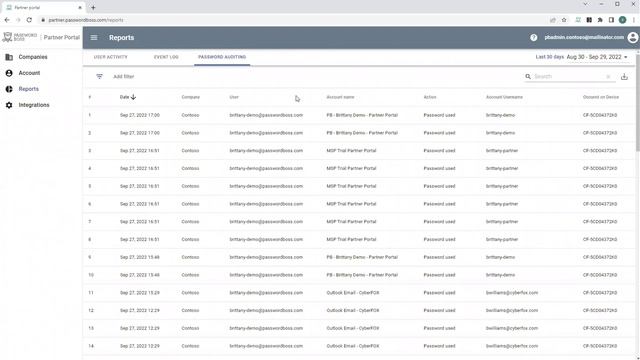Image resolution: width=640 pixels, height=360 pixels.
Task: Click row 2 Password used action cell
Action: tap(439, 133)
